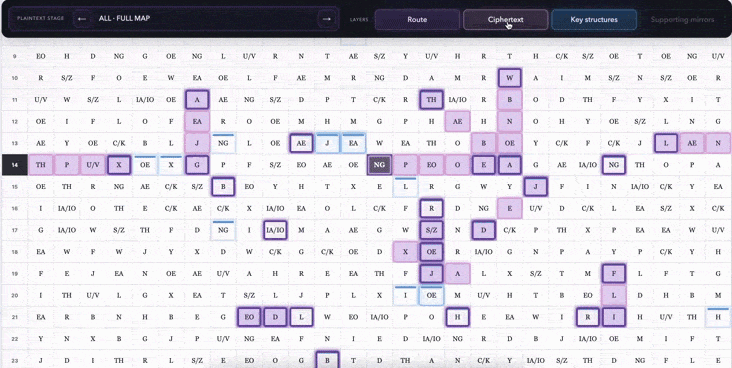Click the IA/IO cell in row 14
This screenshot has width=732, height=368.
click(x=588, y=165)
